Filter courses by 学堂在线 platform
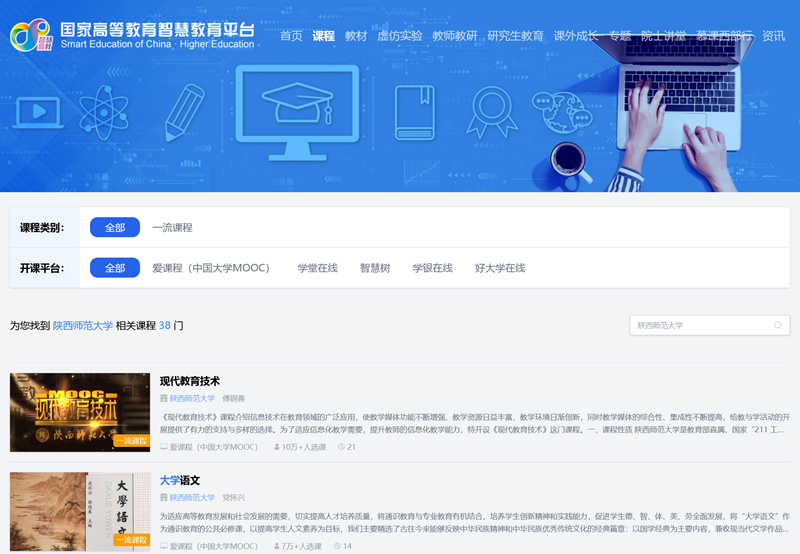This screenshot has width=800, height=554. tap(317, 268)
